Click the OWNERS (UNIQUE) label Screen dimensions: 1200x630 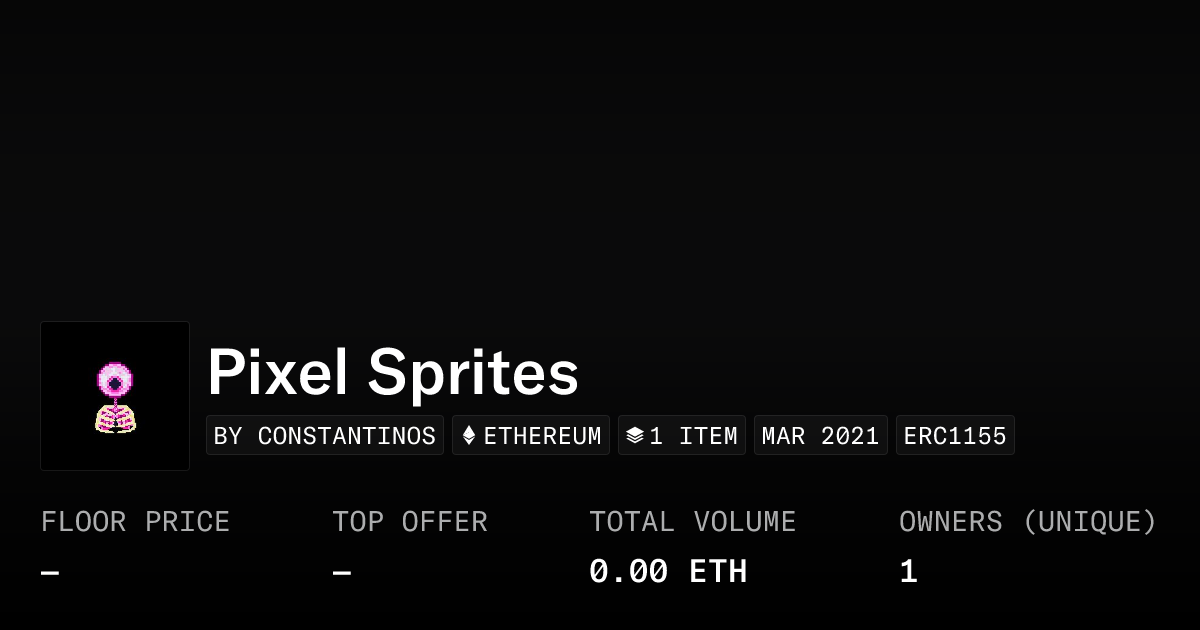[x=1027, y=522]
